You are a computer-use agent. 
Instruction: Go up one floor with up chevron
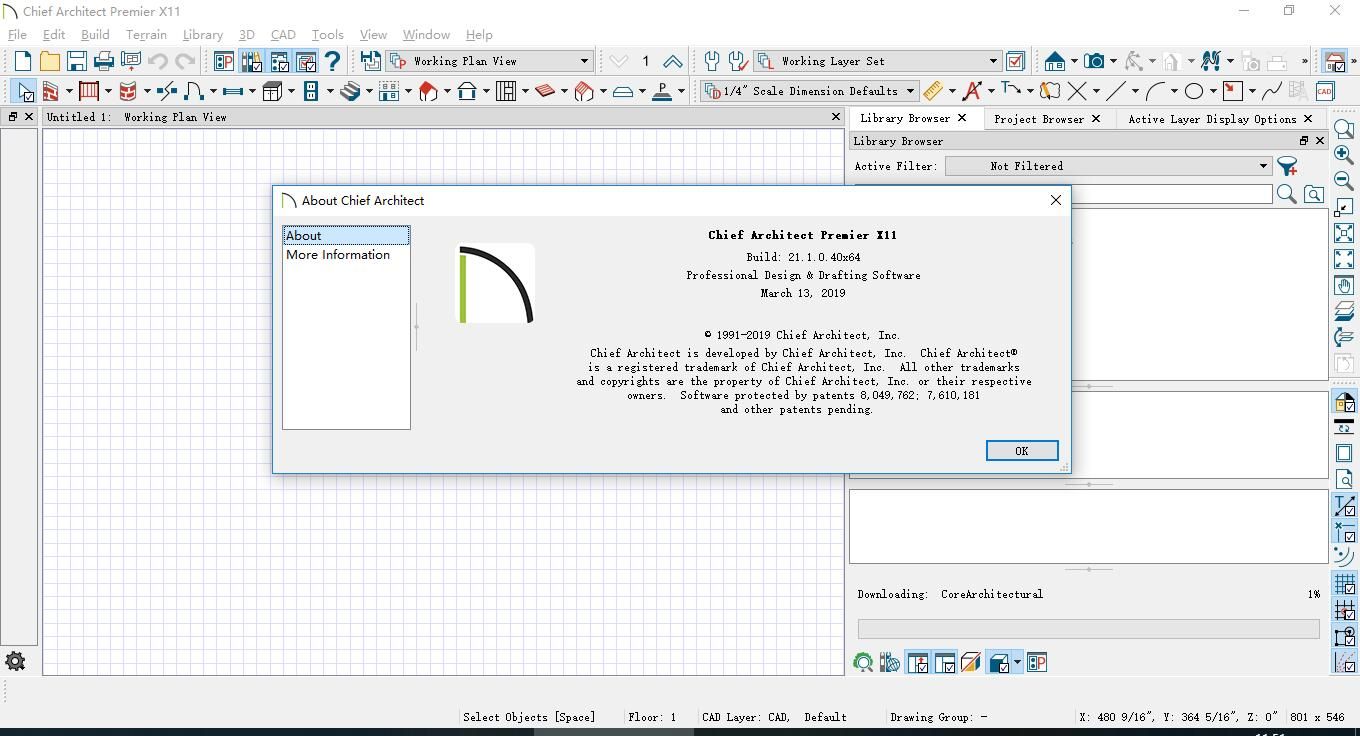point(673,61)
